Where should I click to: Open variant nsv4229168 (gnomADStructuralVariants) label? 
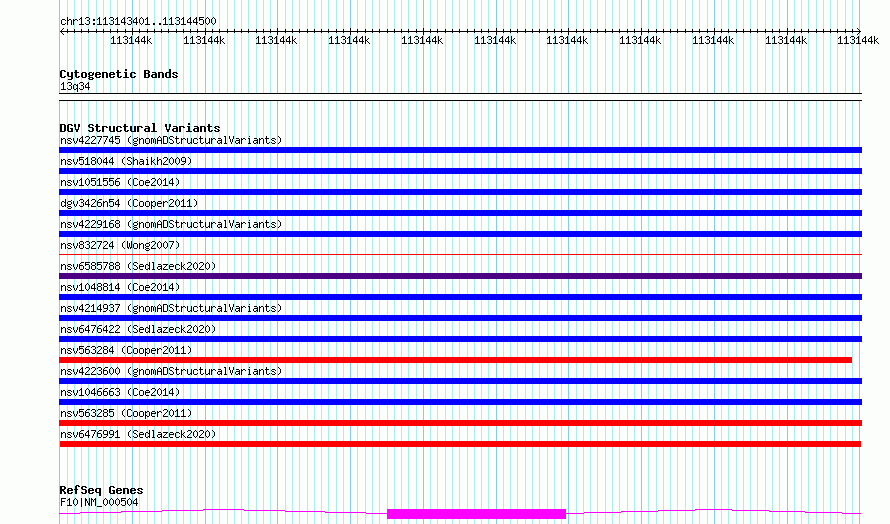171,224
